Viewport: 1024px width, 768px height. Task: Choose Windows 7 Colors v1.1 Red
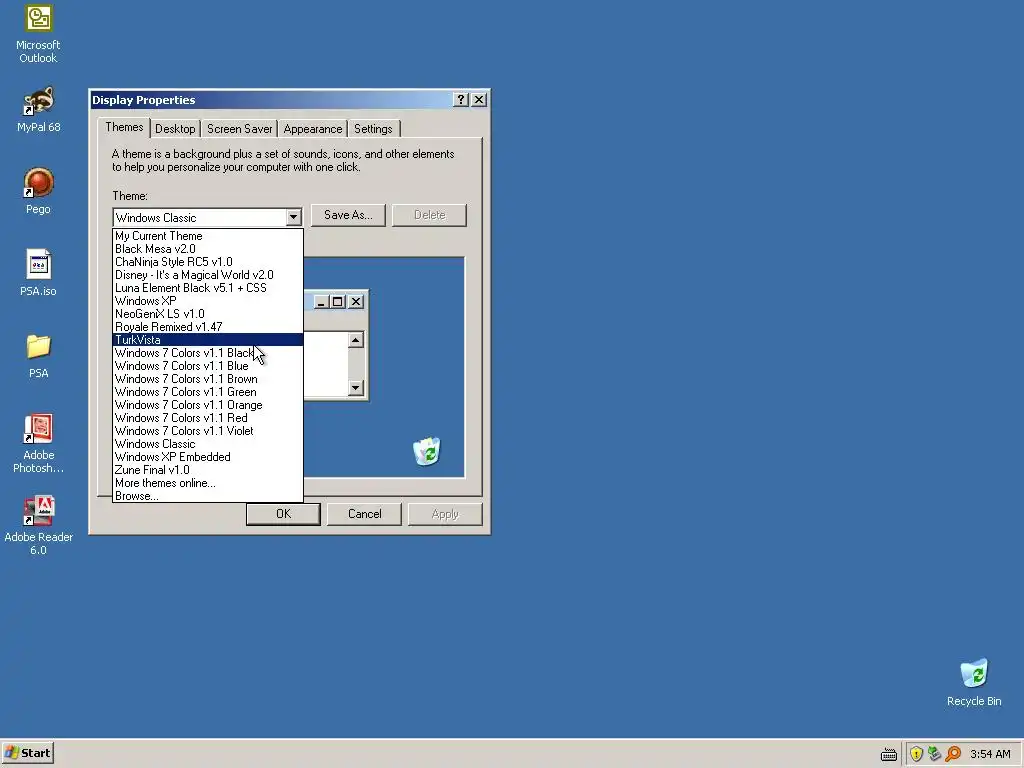pos(208,418)
